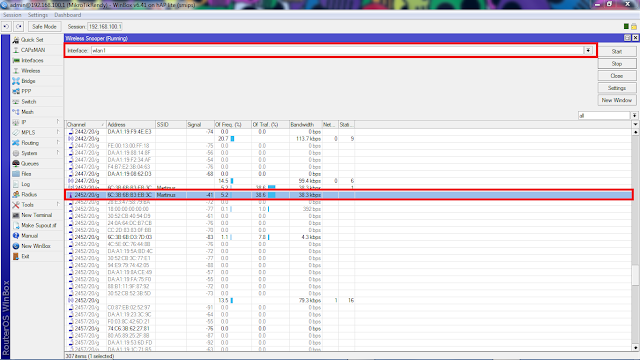640x360 pixels.
Task: Open Routing menu
Action: pos(30,143)
